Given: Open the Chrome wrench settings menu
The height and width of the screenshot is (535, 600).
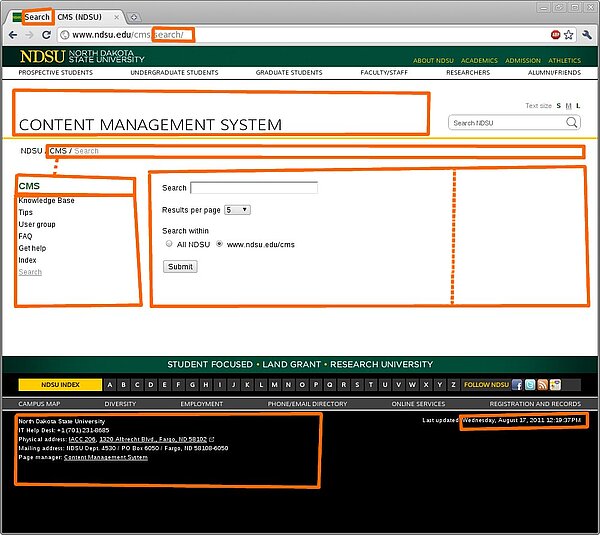Looking at the screenshot, I should pos(586,34).
